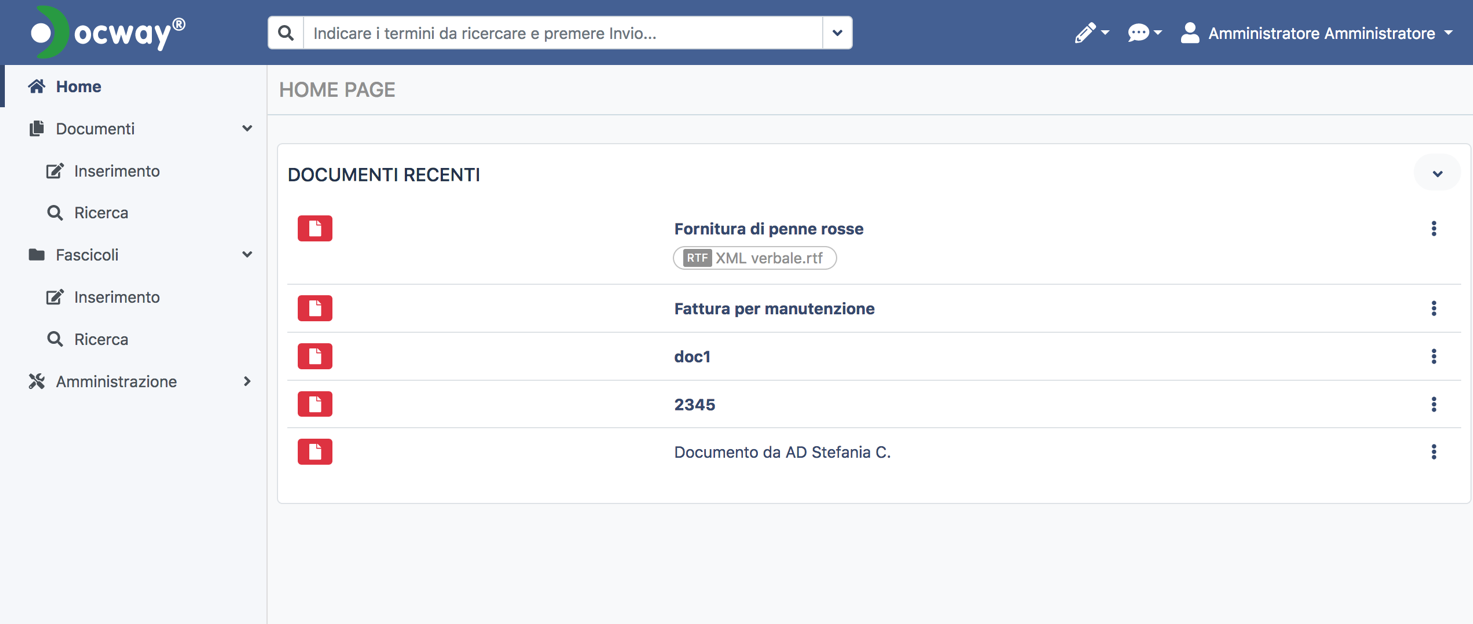Open the XML verbale.rtf attachment

click(755, 258)
